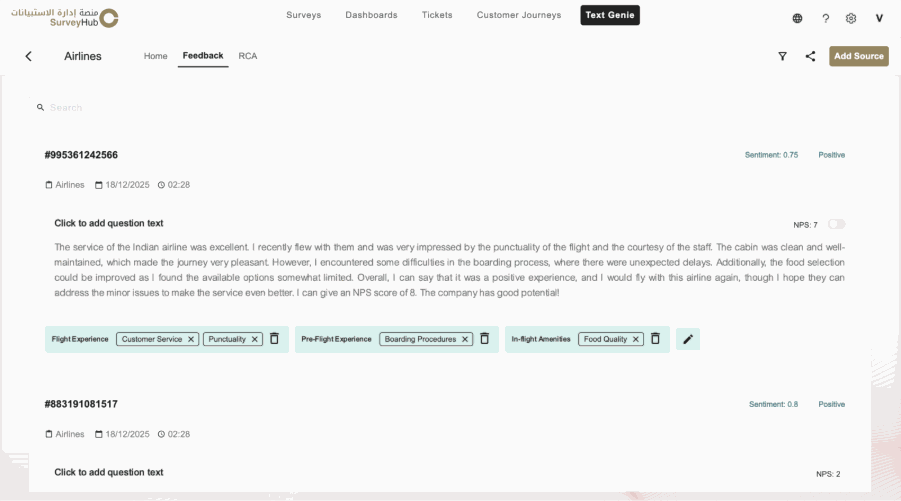Remove the Food Quality tag
Screen dimensions: 901x501
[636, 339]
